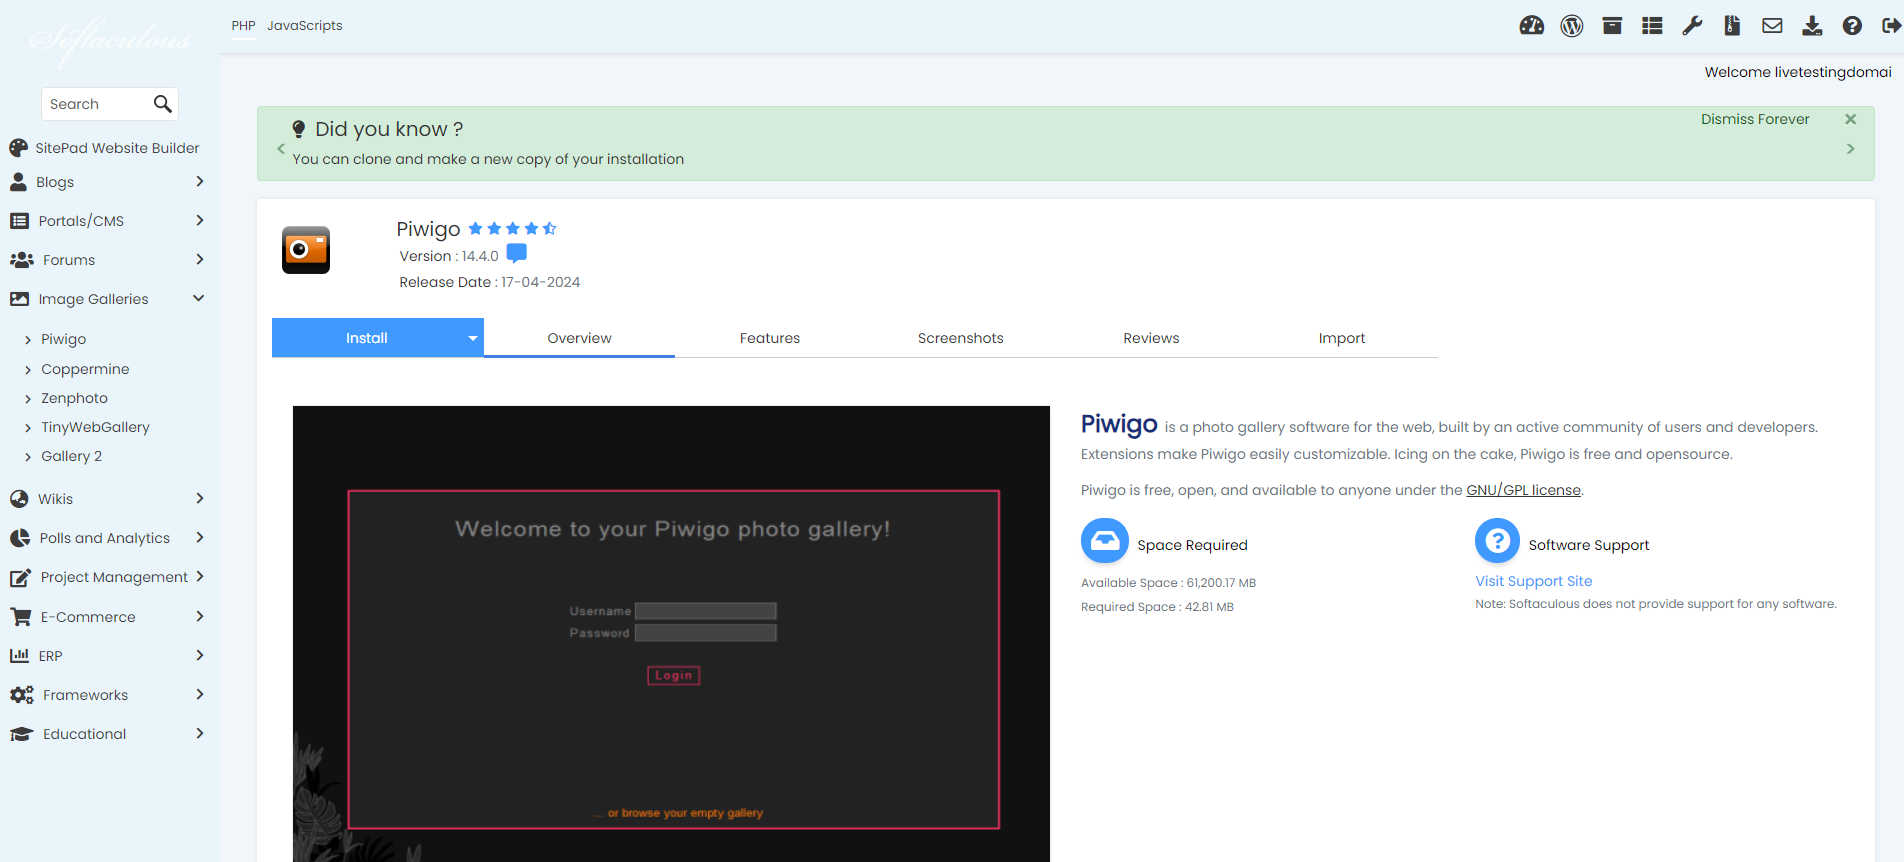Collapse the Image Galleries category
The height and width of the screenshot is (862, 1904).
point(198,298)
